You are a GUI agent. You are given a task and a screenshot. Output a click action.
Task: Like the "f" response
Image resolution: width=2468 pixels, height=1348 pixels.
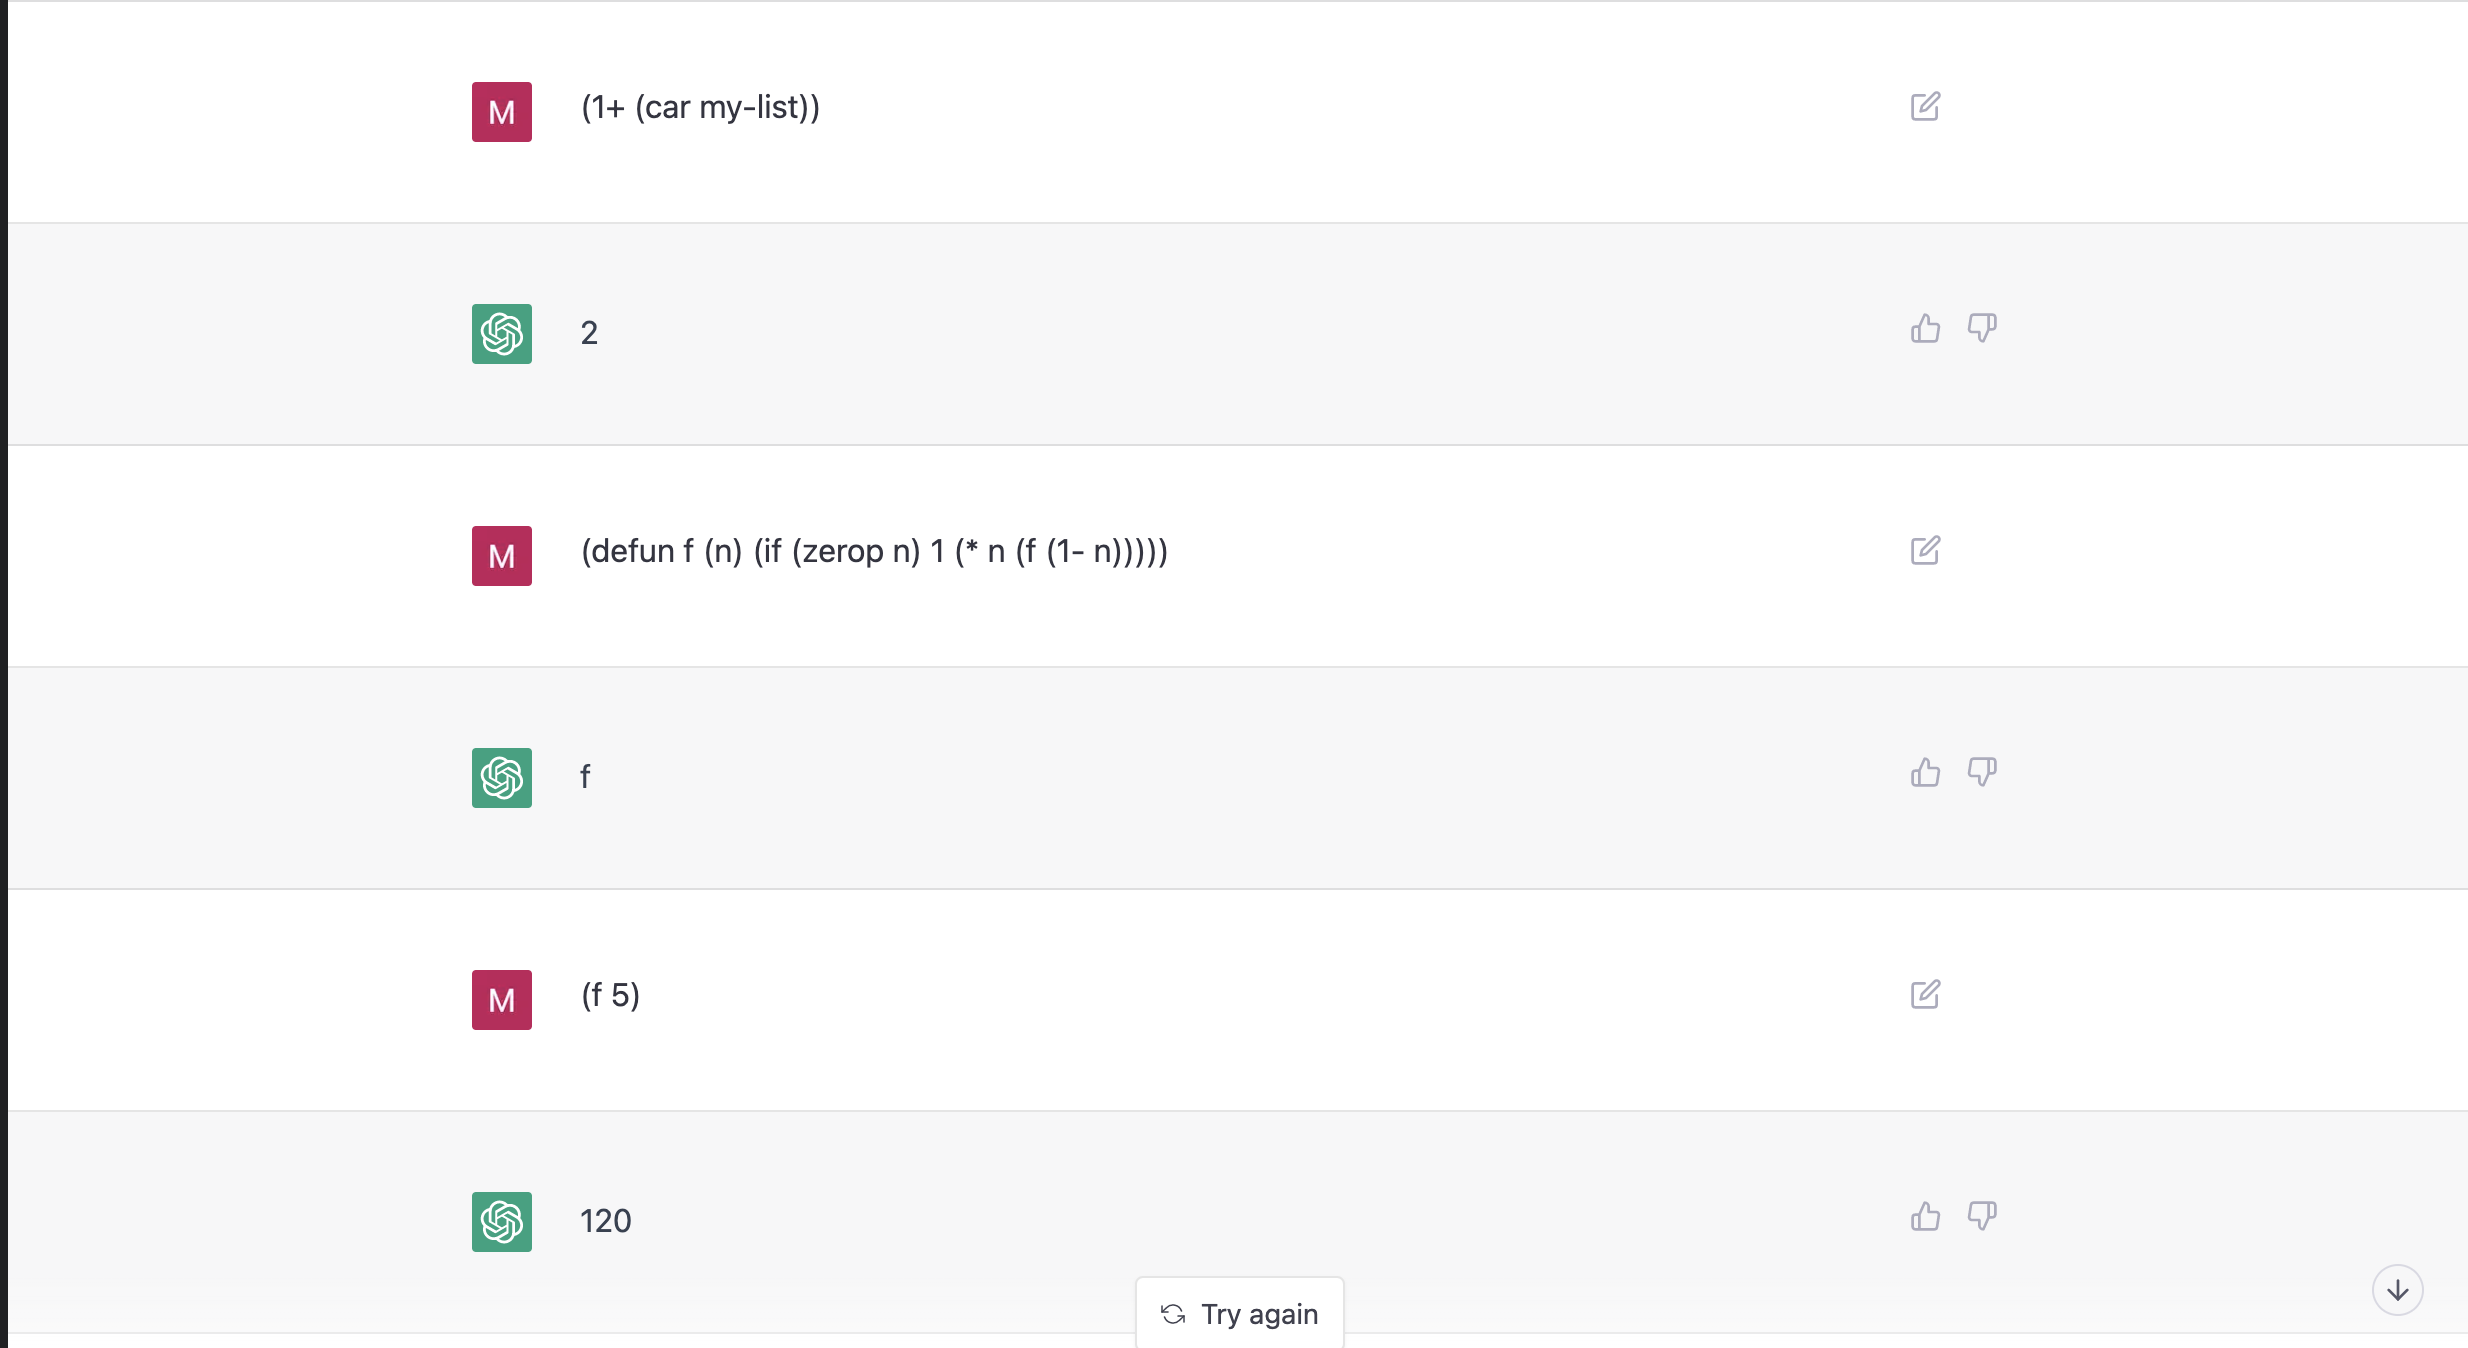[x=1925, y=772]
